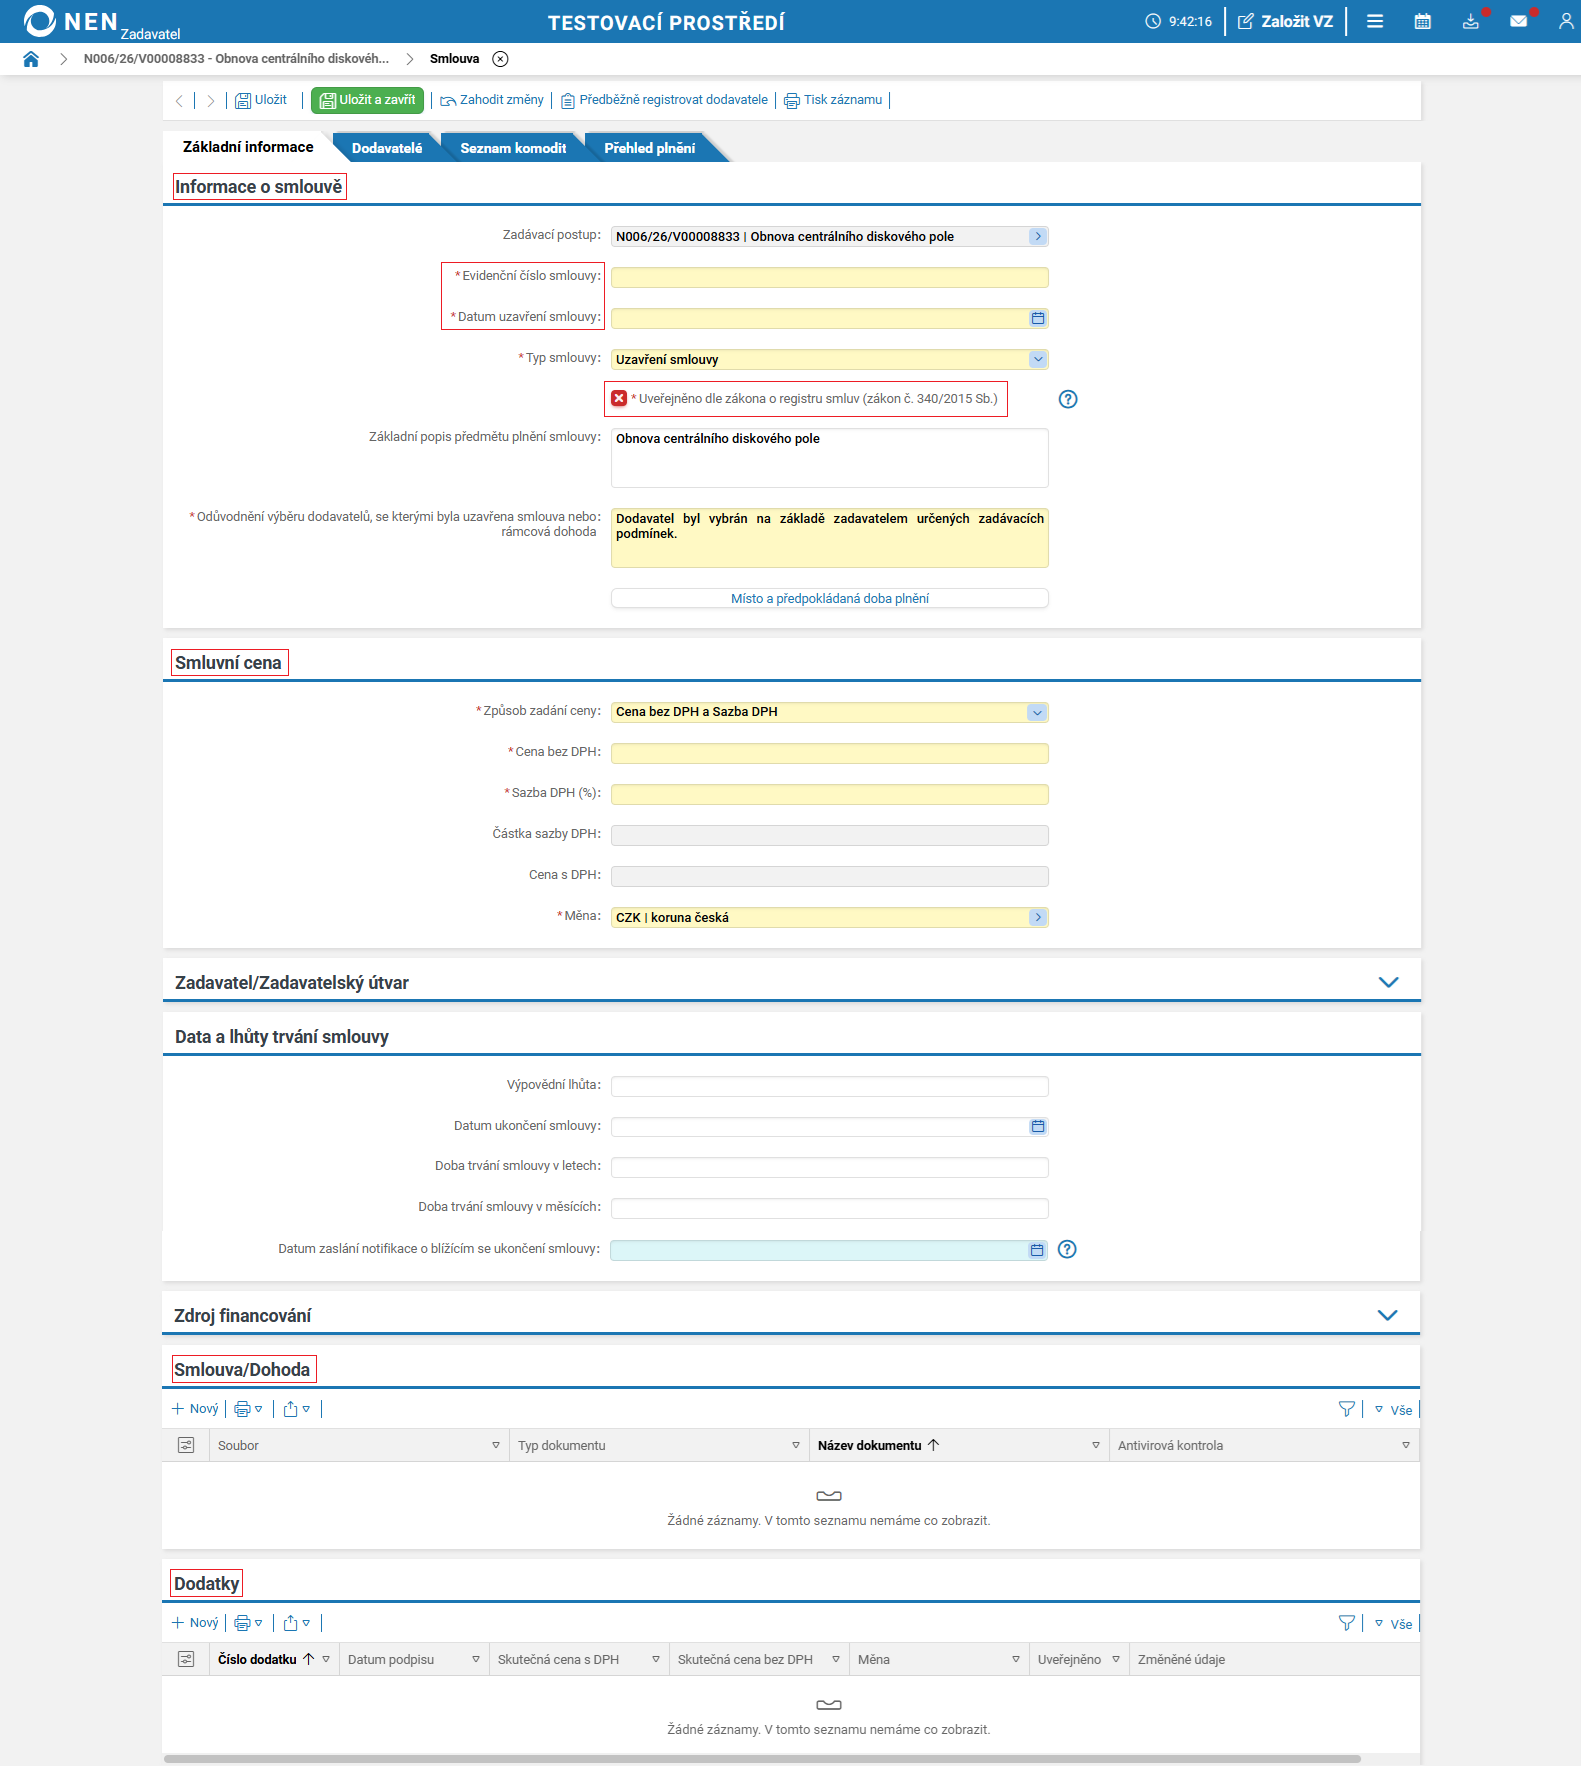1581x1766 pixels.
Task: Open column settings icon in Smlouva/Dohoda table
Action: click(x=186, y=1445)
